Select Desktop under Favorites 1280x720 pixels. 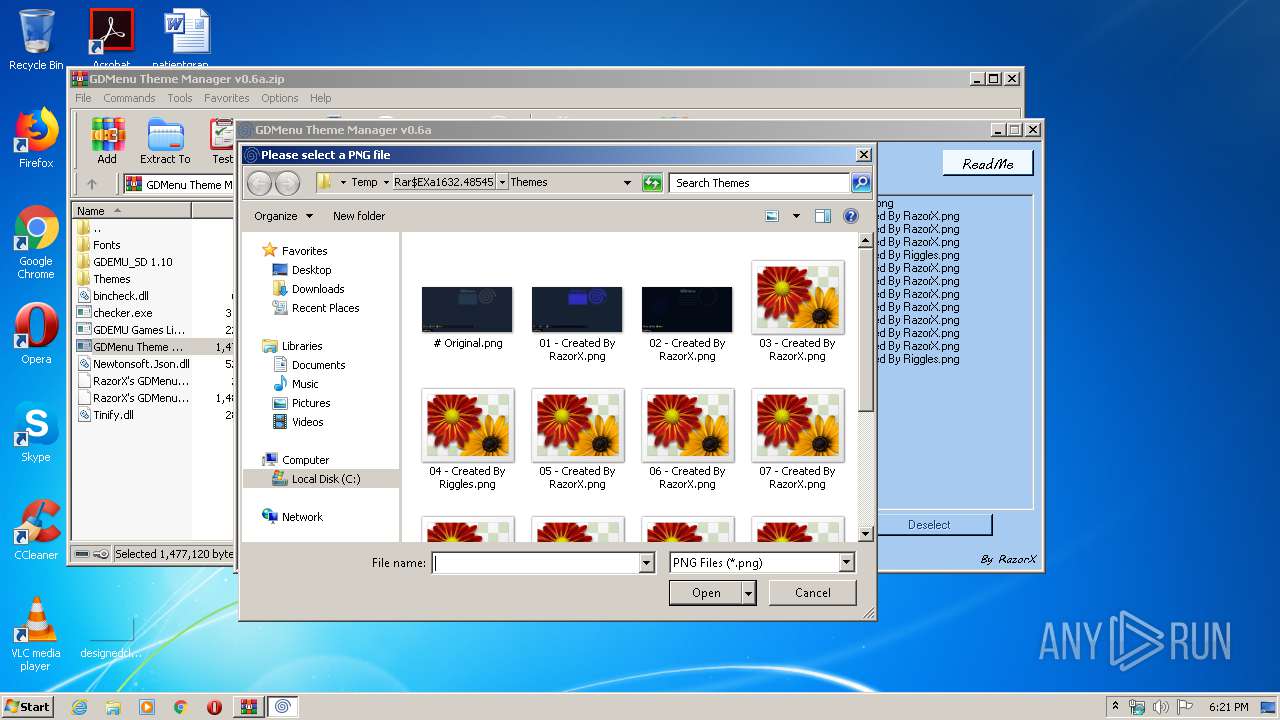coord(311,270)
